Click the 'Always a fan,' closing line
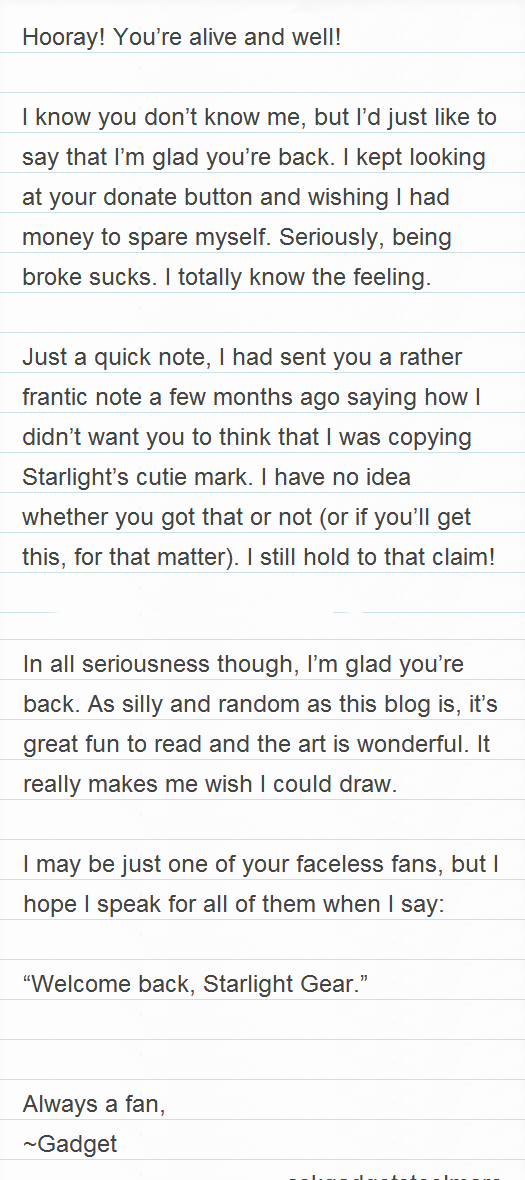This screenshot has height=1180, width=525. [94, 1105]
